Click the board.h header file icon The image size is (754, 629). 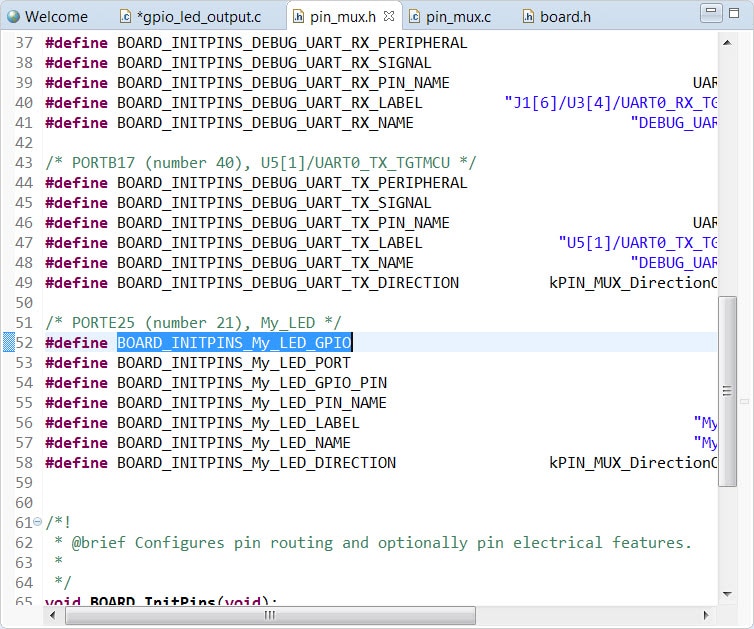(529, 16)
